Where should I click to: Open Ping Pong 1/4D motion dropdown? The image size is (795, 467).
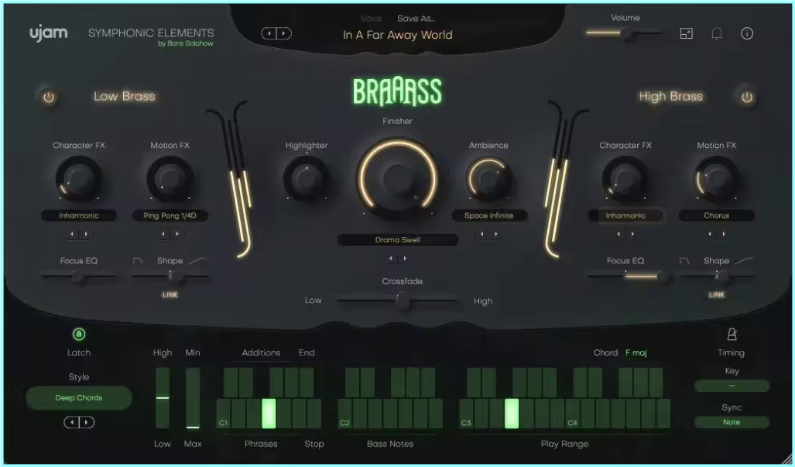click(x=170, y=215)
